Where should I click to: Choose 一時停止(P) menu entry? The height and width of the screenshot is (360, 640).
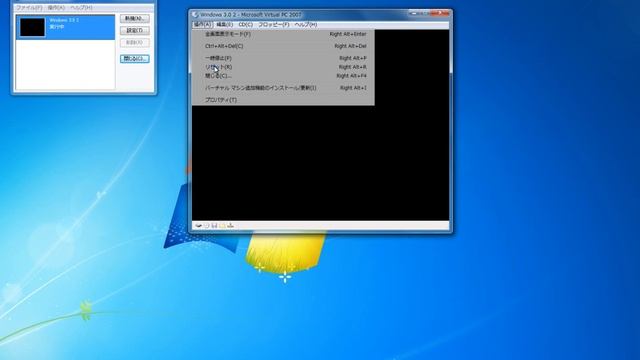[283, 58]
